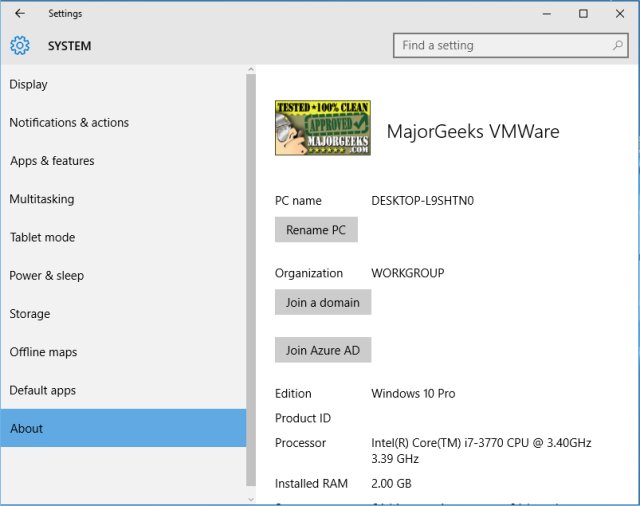The width and height of the screenshot is (640, 506).
Task: Maximize the Settings window
Action: 583,14
